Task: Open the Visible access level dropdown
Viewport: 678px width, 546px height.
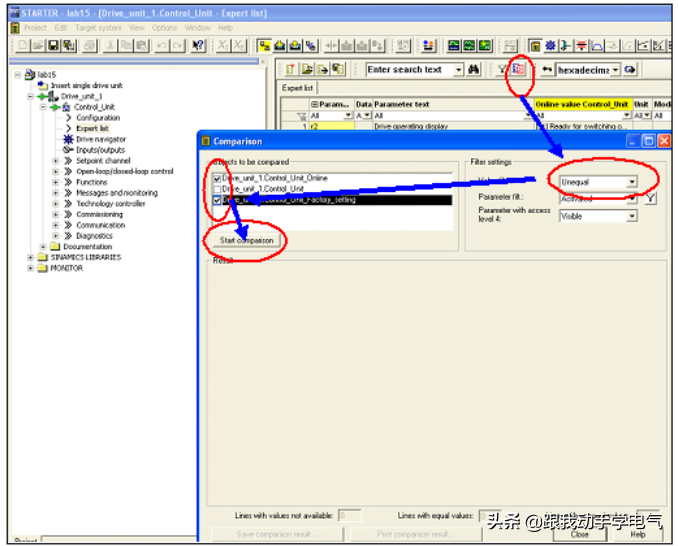Action: pos(631,215)
